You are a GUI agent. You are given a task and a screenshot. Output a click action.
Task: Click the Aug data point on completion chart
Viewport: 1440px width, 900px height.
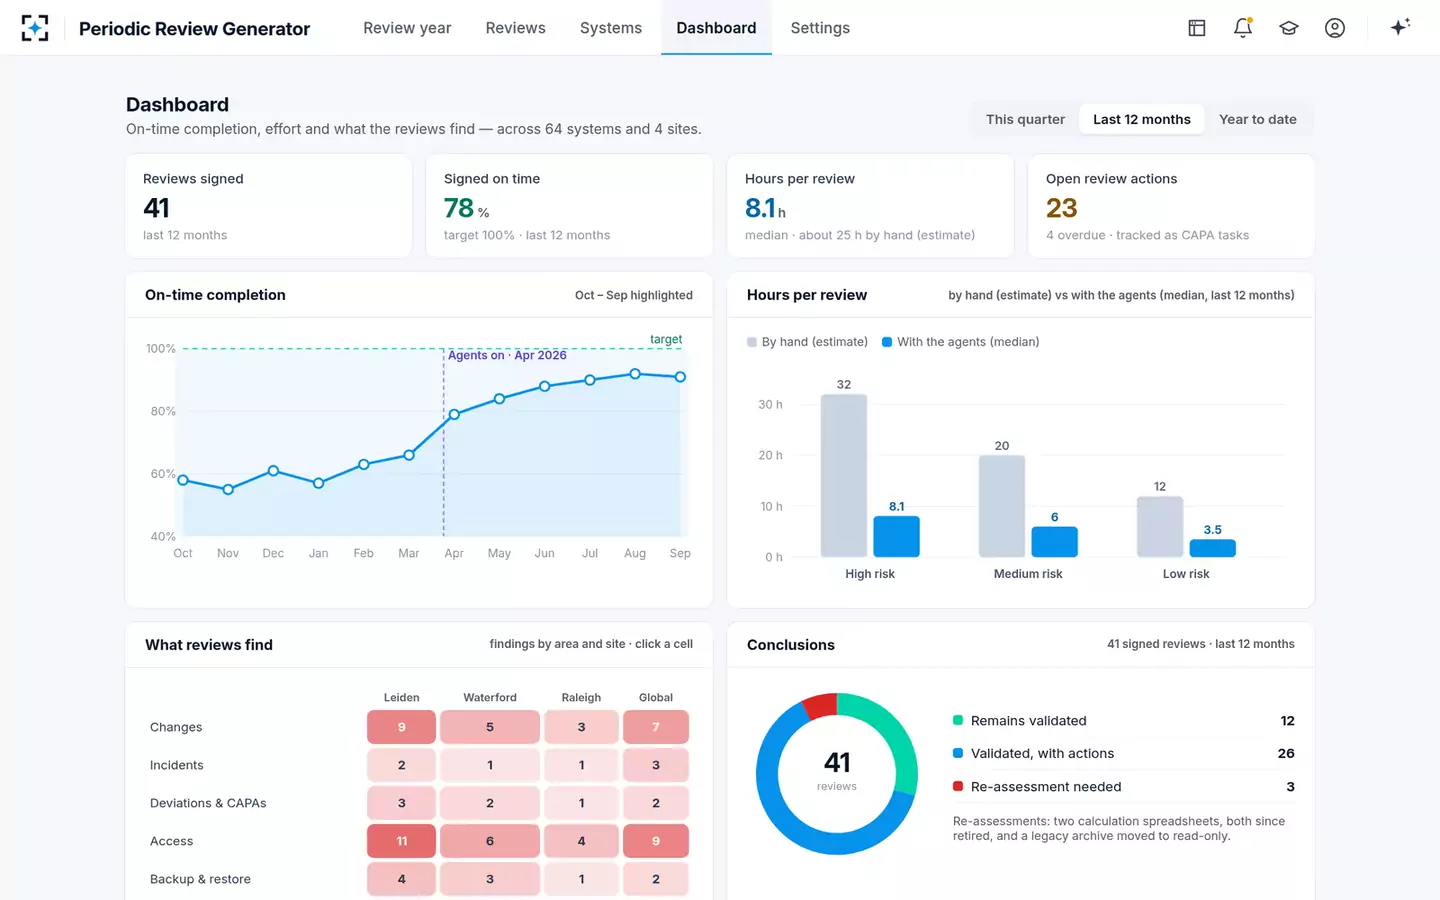(635, 374)
